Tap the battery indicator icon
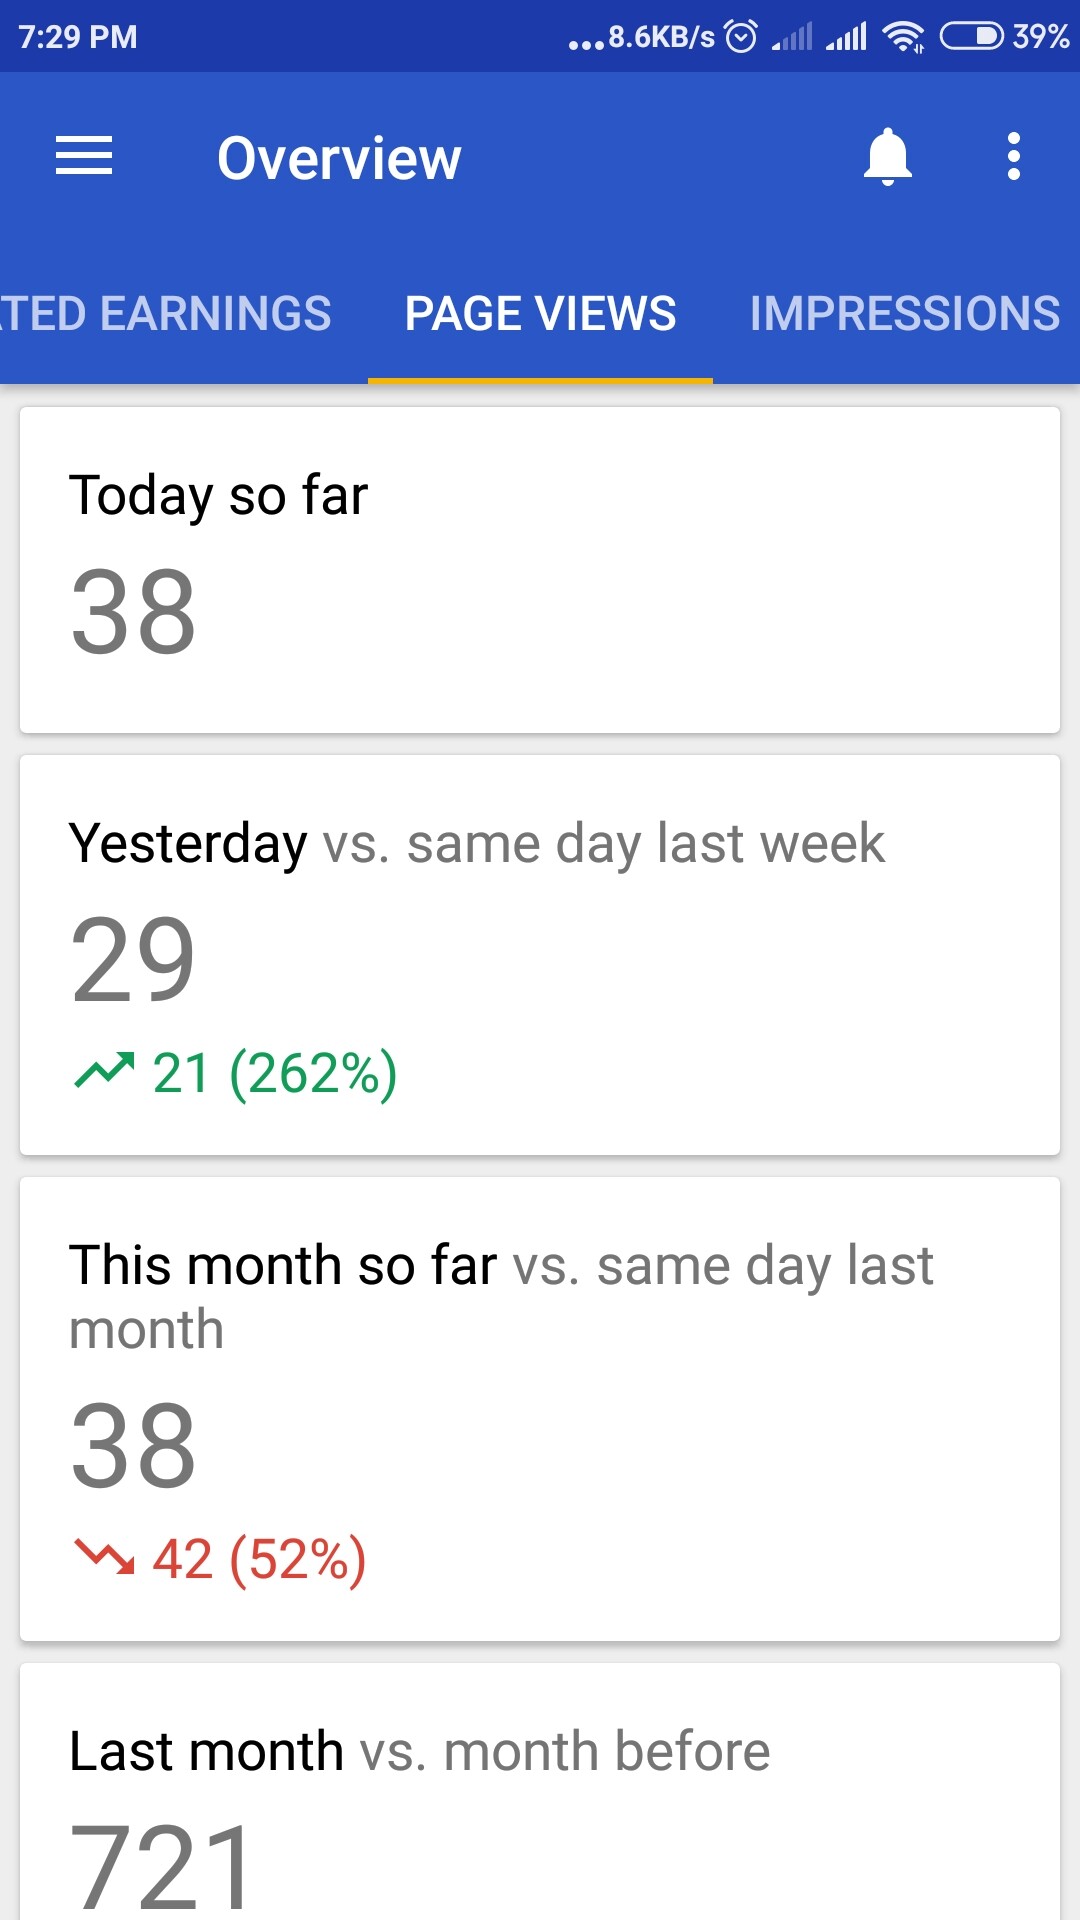 (971, 37)
